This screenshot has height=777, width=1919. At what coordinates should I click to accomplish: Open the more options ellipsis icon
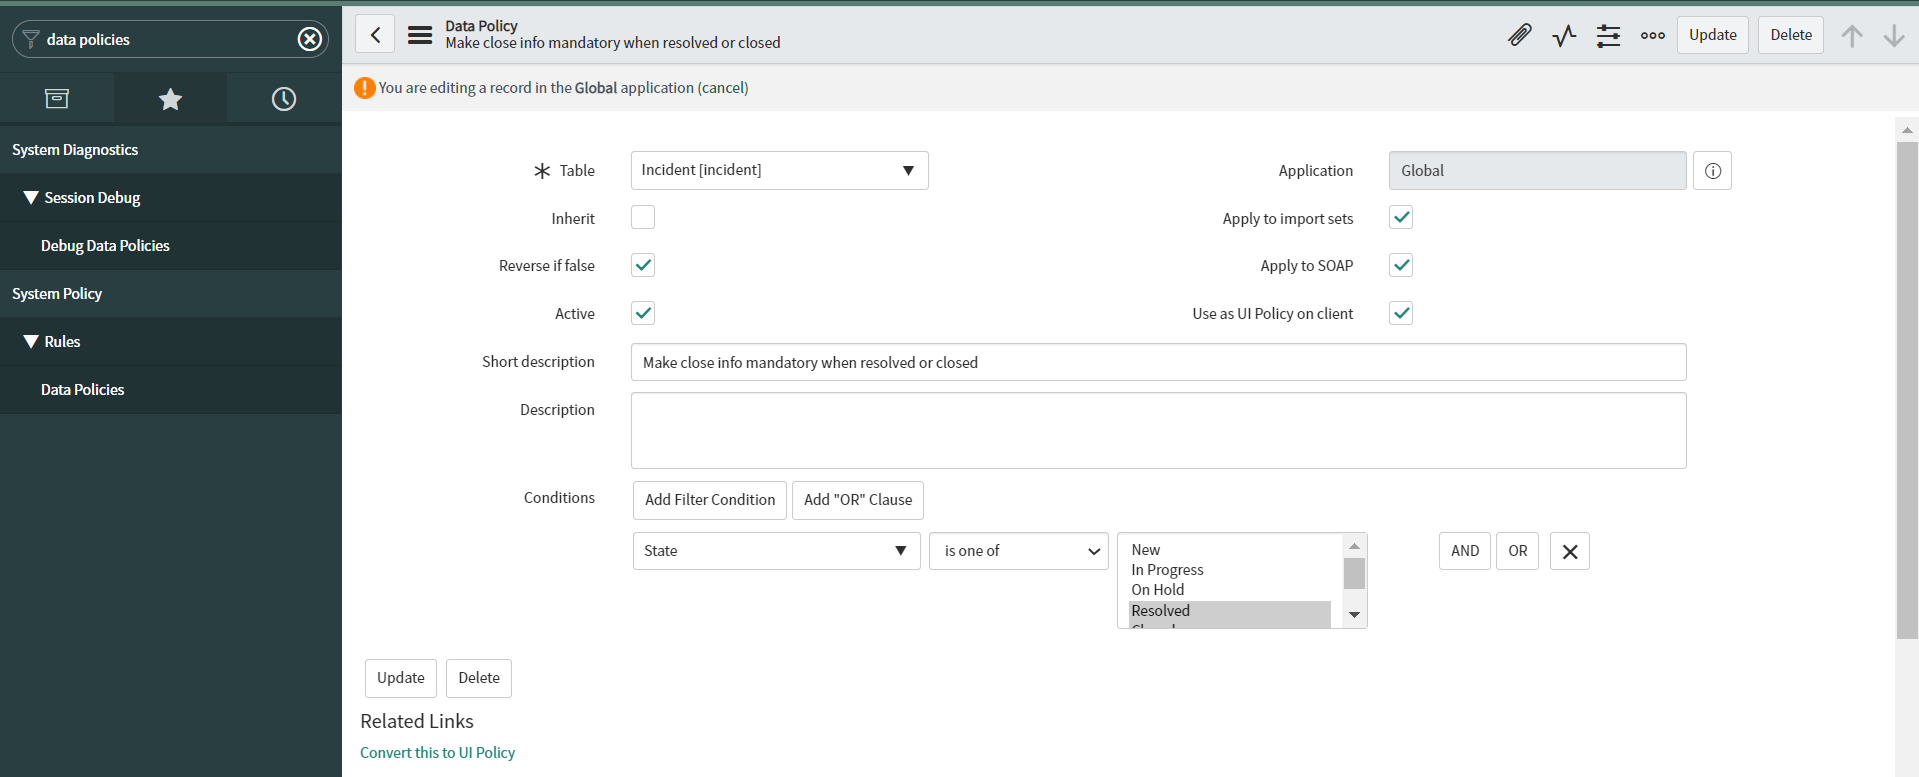[1653, 36]
